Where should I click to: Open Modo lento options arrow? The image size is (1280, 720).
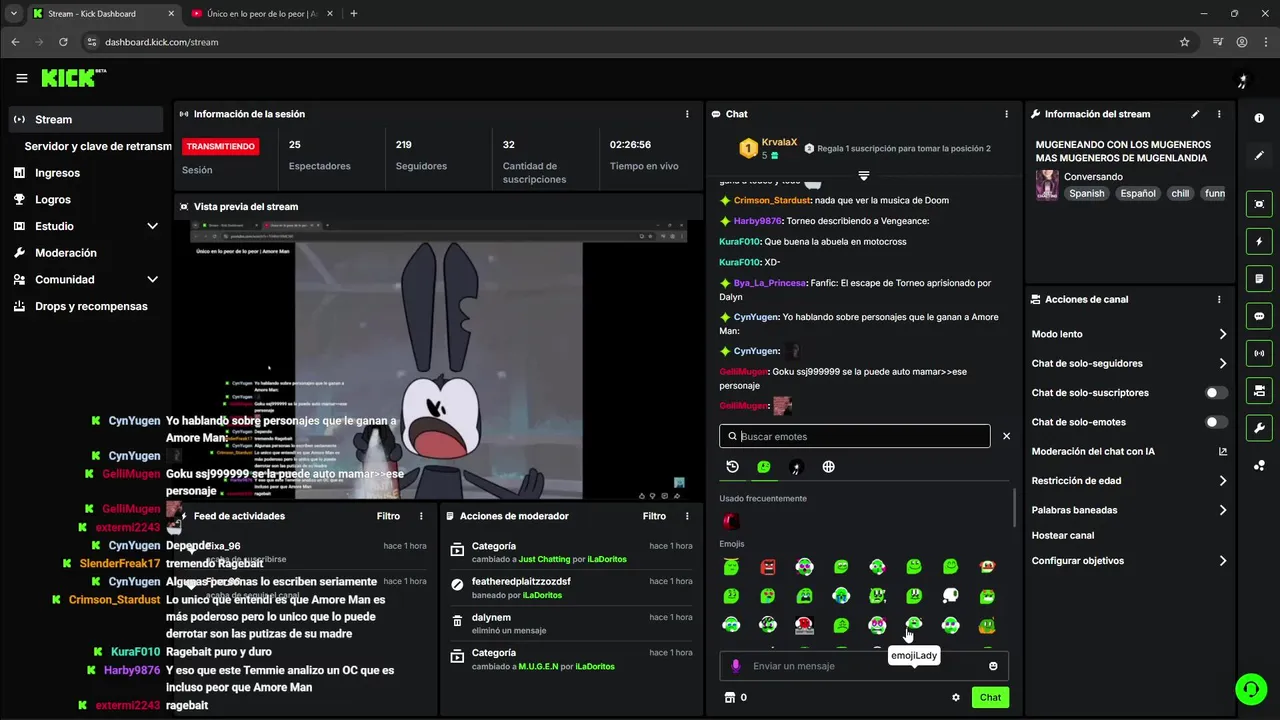pos(1222,334)
